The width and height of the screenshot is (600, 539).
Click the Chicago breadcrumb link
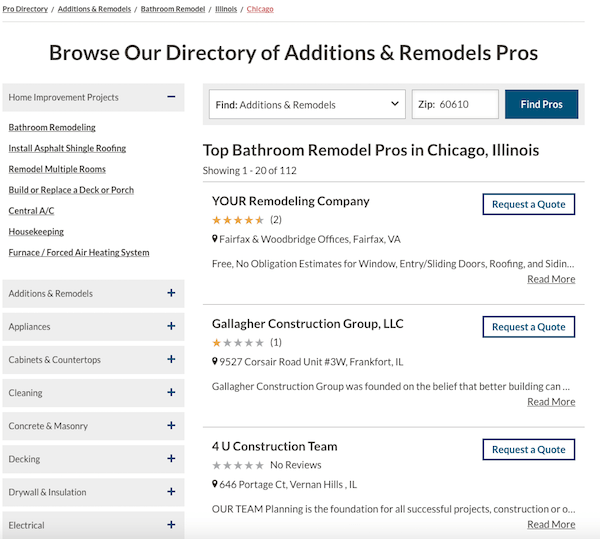(x=260, y=9)
